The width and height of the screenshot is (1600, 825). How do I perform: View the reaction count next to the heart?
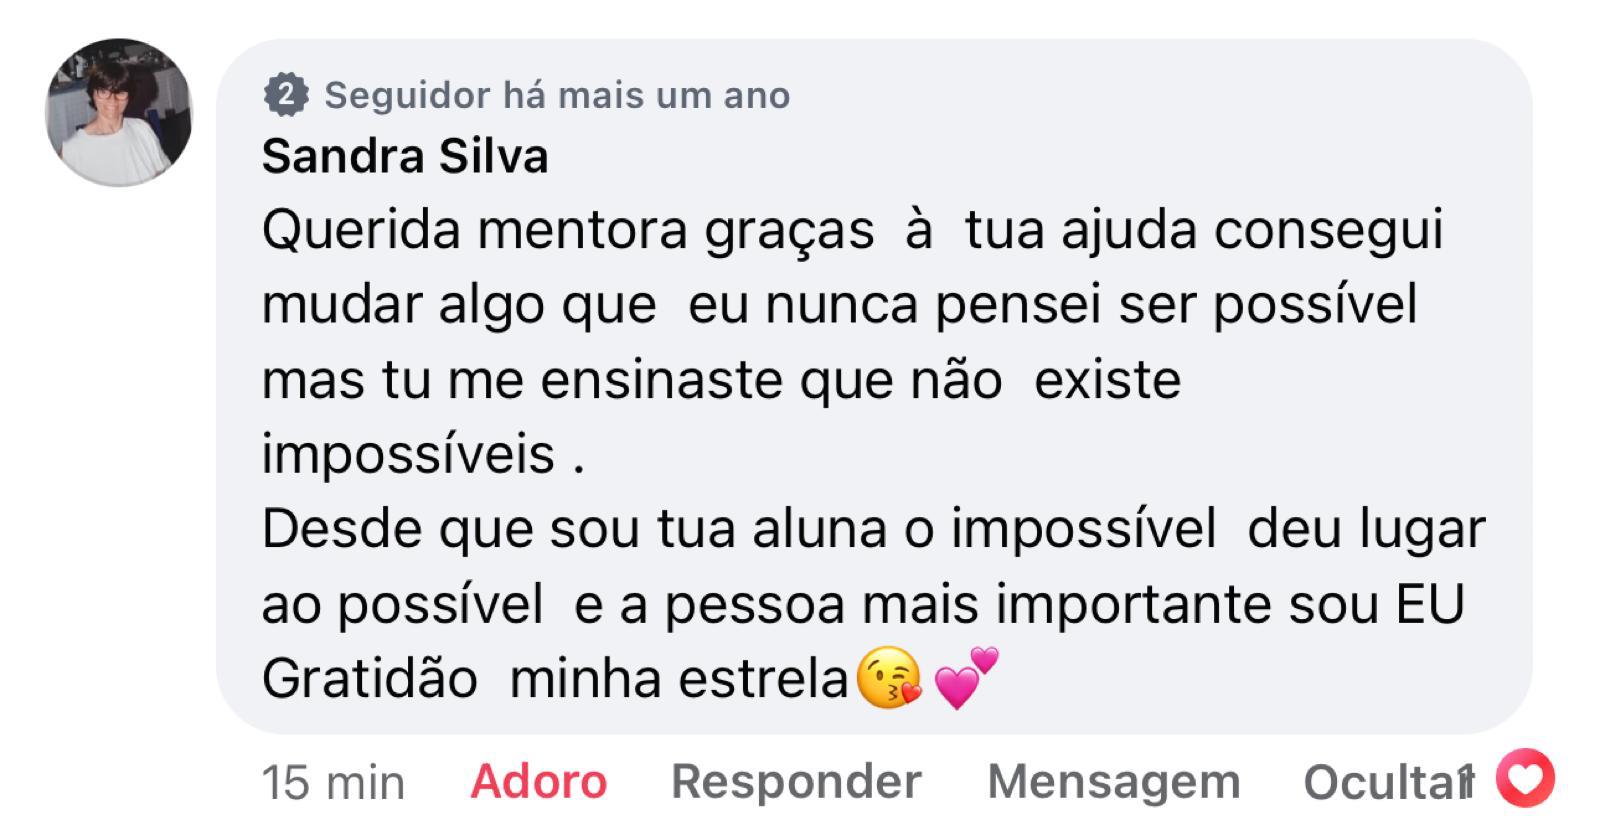(x=1466, y=781)
